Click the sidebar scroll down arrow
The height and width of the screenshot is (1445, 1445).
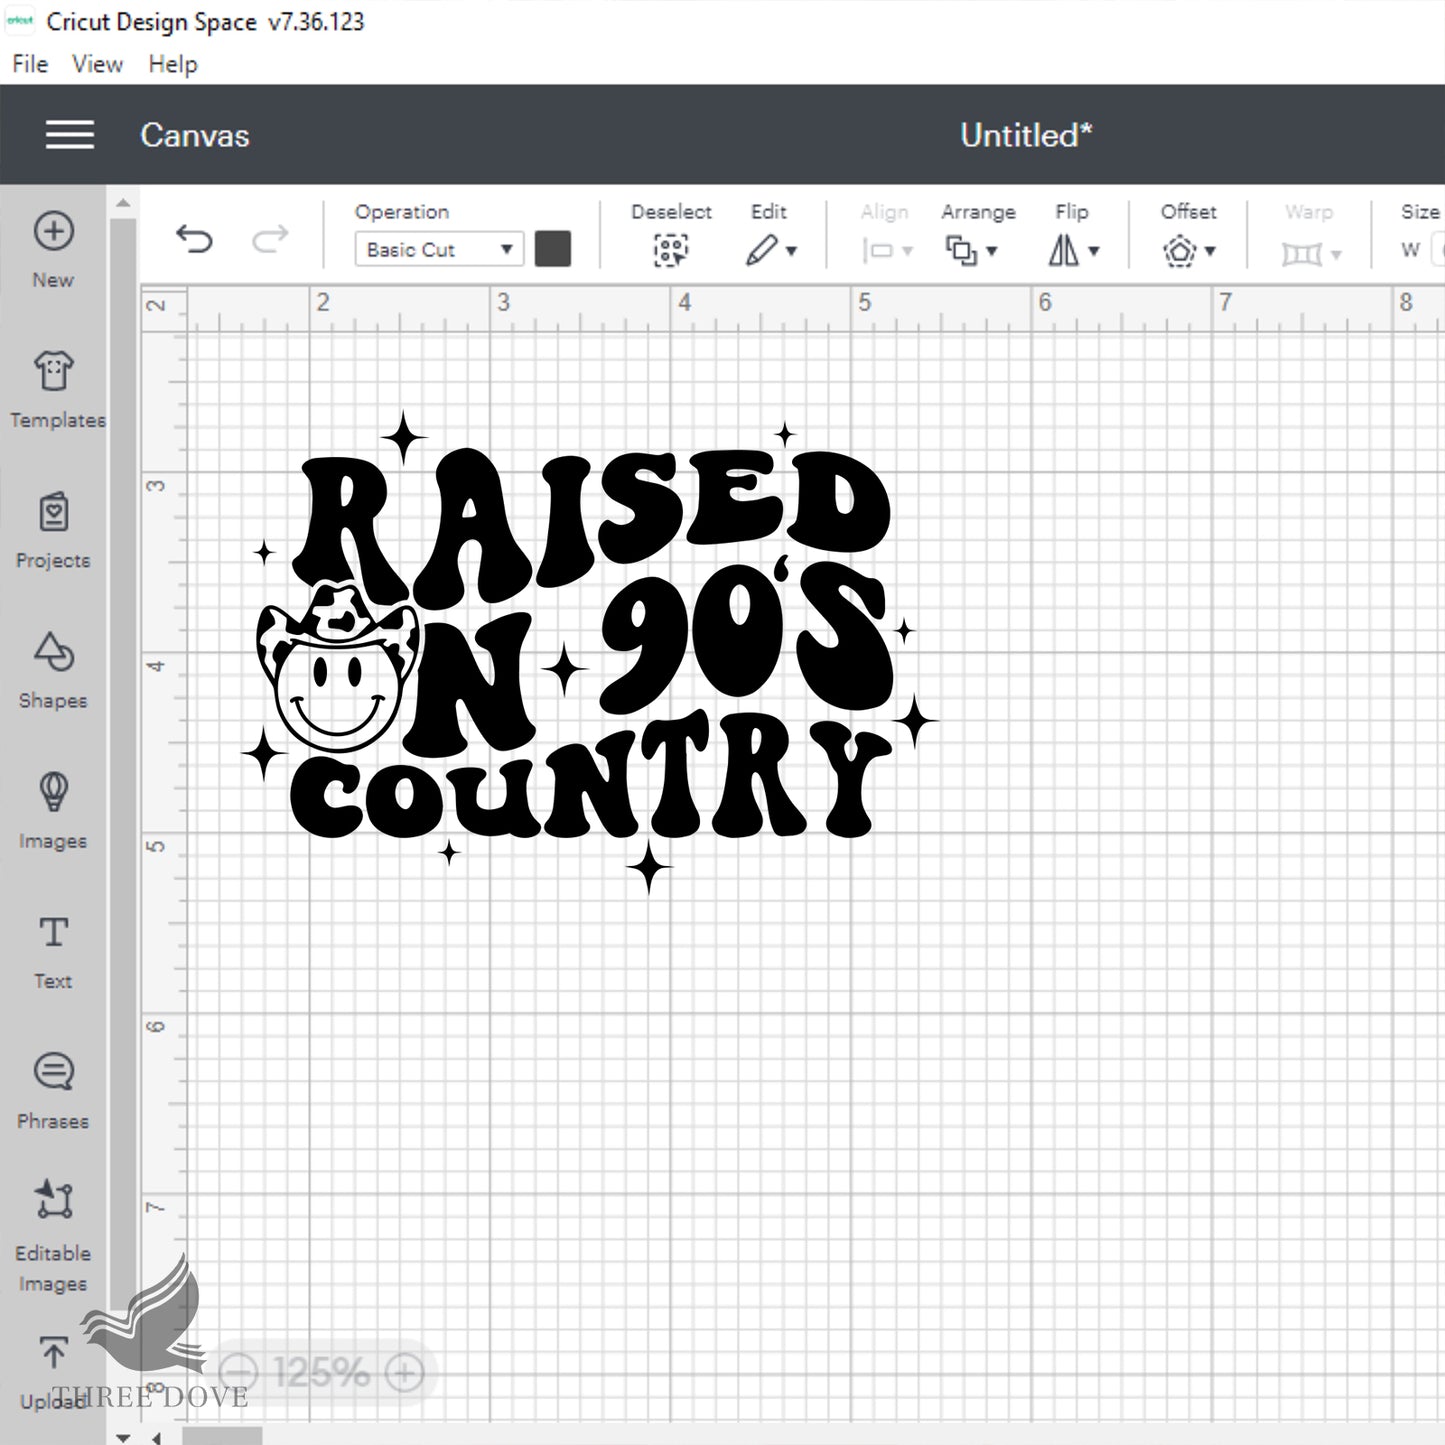coord(123,1437)
